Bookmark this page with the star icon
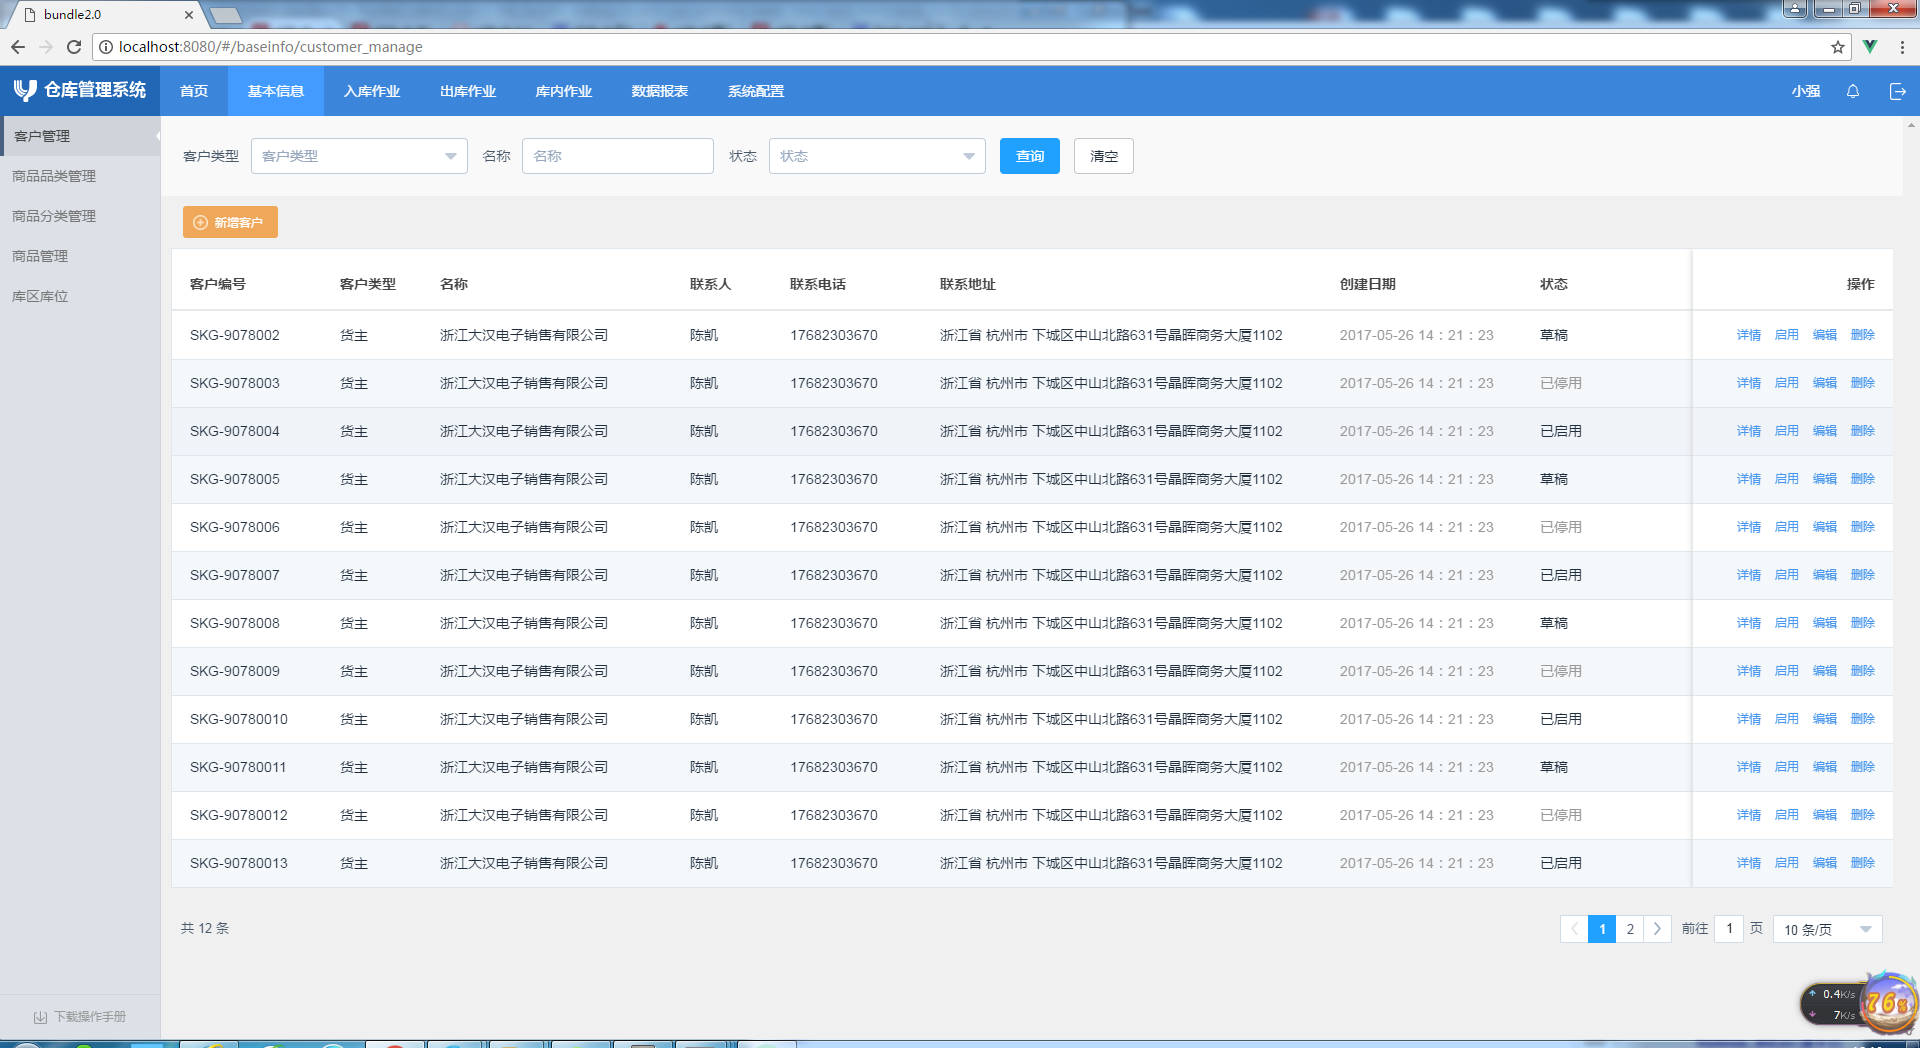Screen dimensions: 1920x1048 pos(1838,47)
